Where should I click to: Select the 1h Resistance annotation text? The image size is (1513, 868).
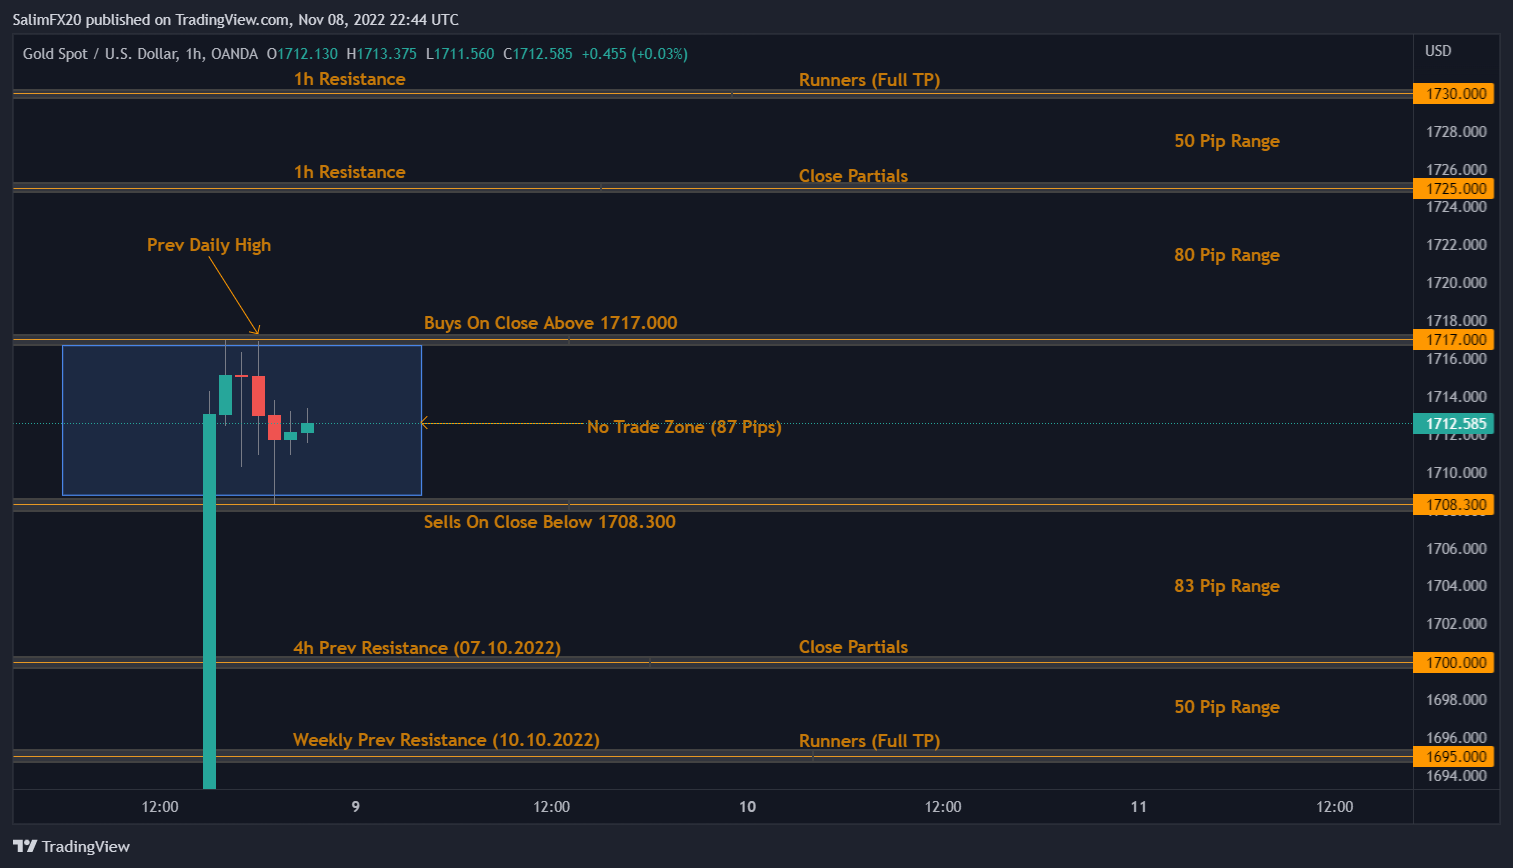[349, 79]
